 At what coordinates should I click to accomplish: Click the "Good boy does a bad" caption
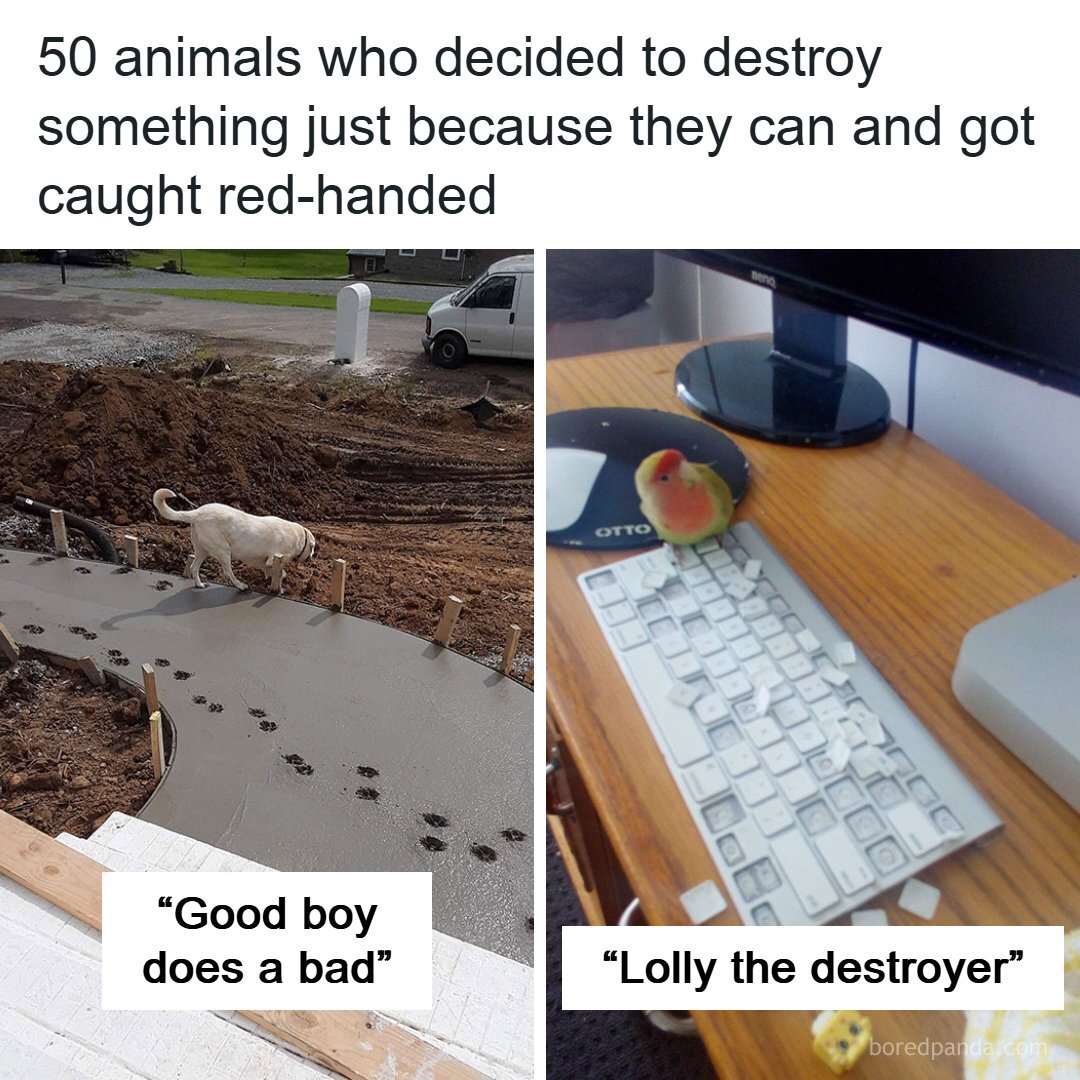[267, 940]
